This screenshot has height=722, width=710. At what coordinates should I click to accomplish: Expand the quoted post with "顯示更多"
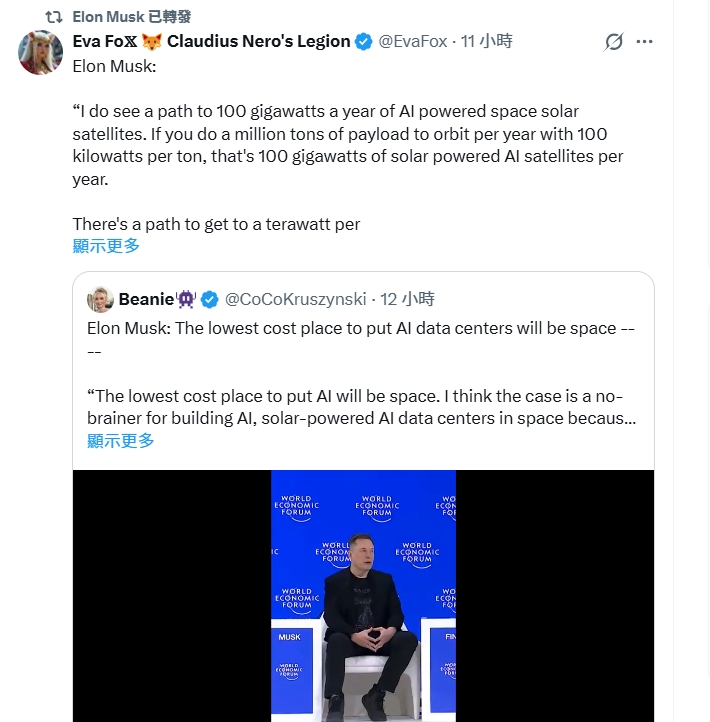(120, 440)
